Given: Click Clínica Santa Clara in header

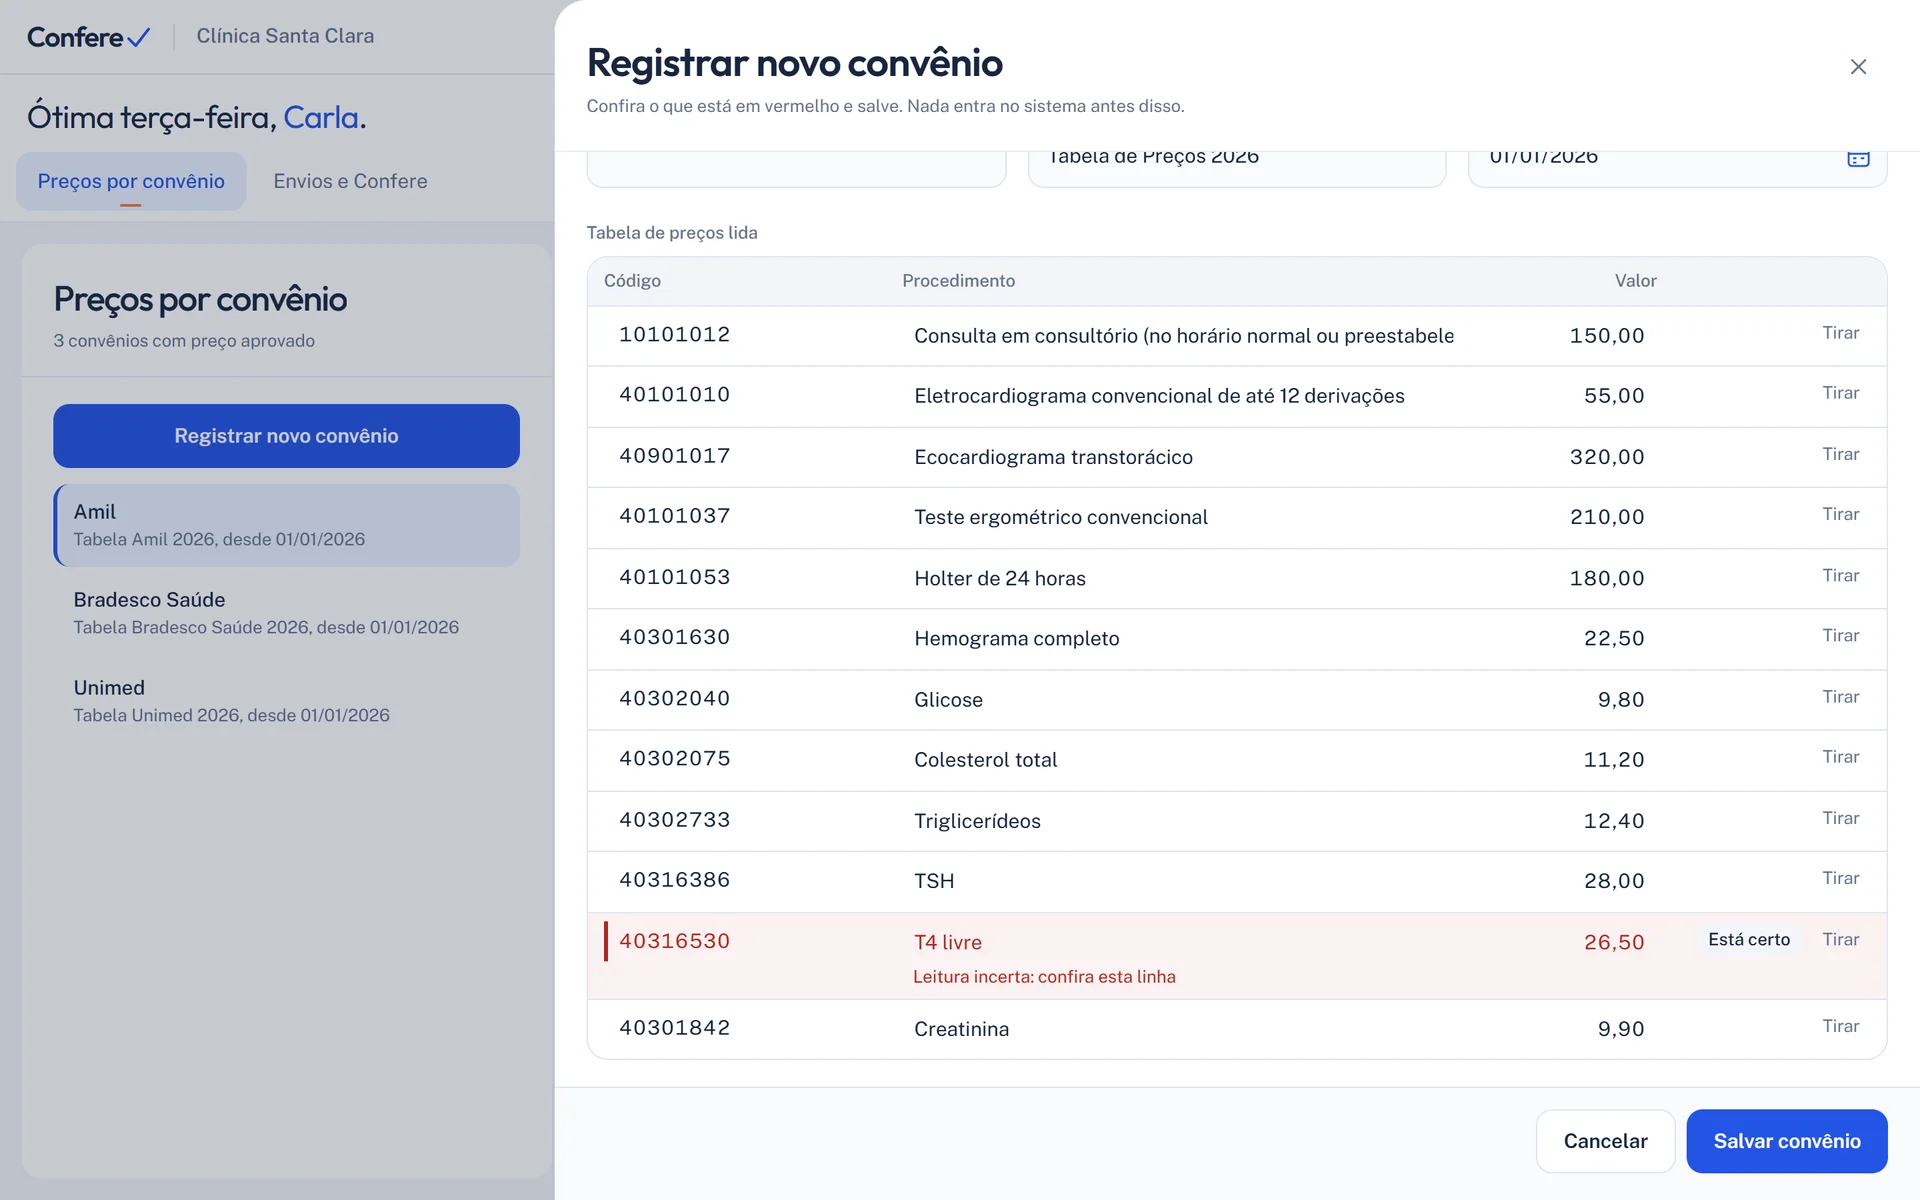Looking at the screenshot, I should [x=285, y=36].
